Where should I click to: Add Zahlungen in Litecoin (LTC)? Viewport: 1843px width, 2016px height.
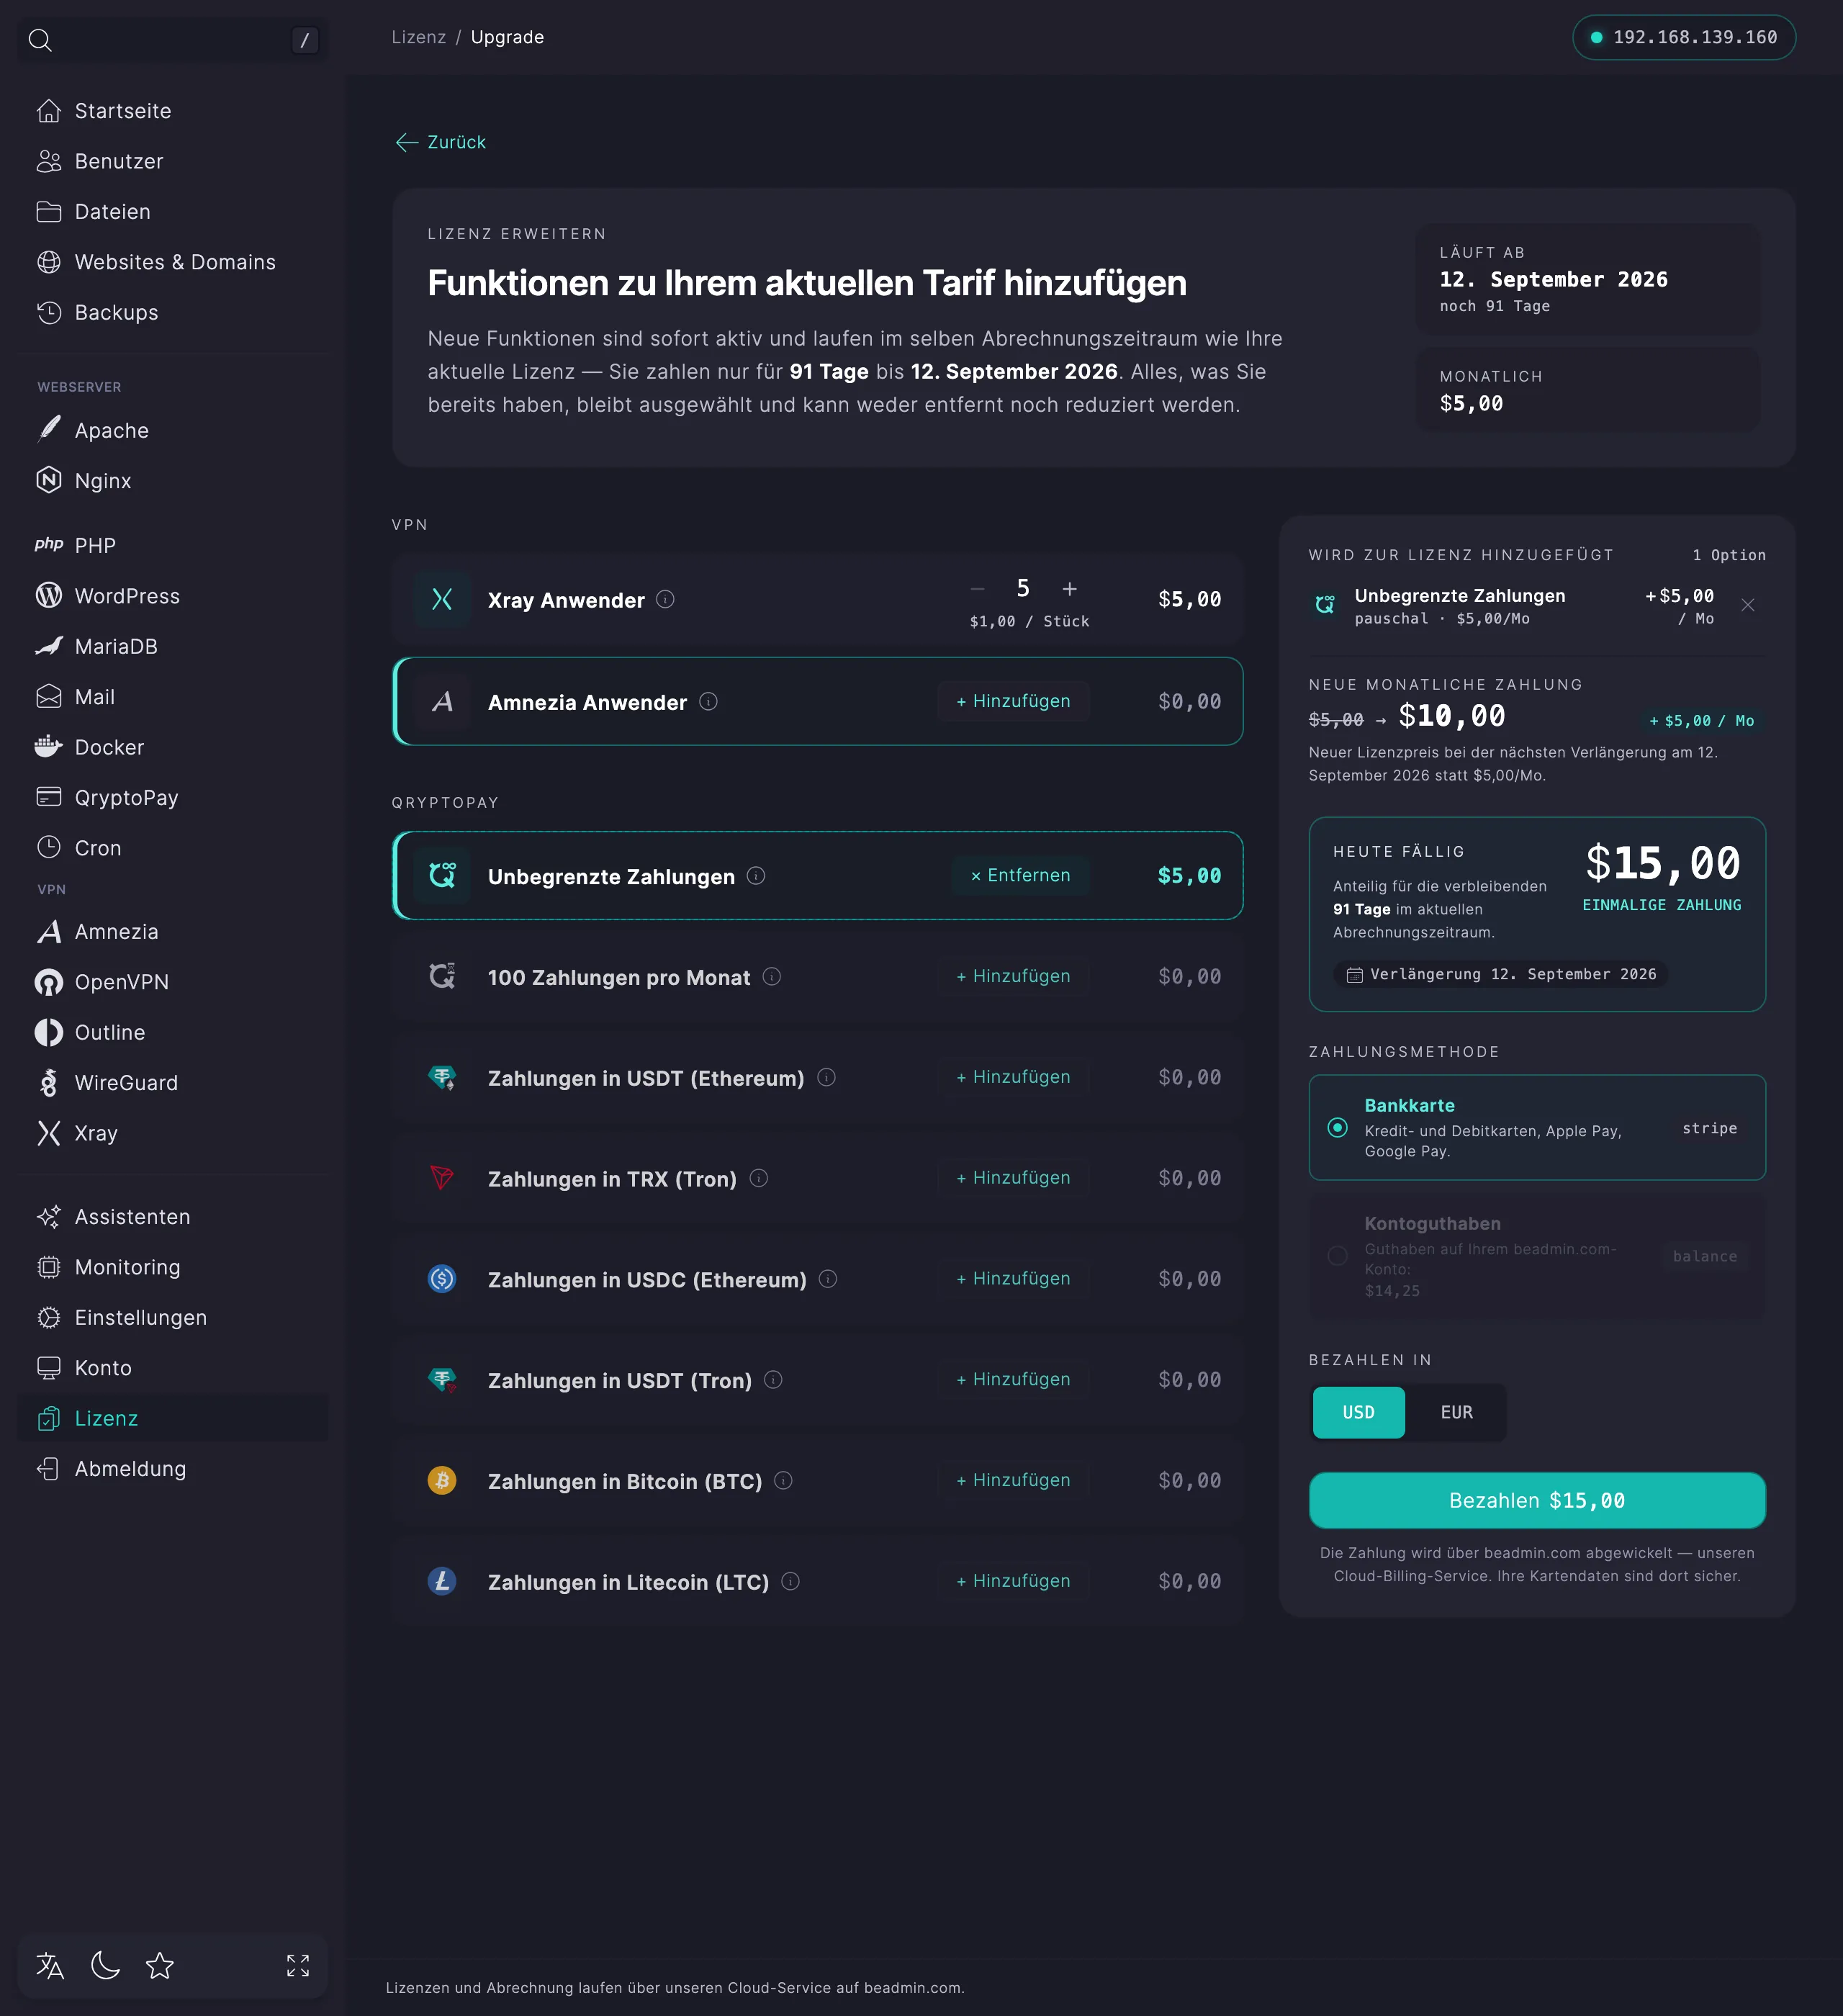tap(1013, 1581)
